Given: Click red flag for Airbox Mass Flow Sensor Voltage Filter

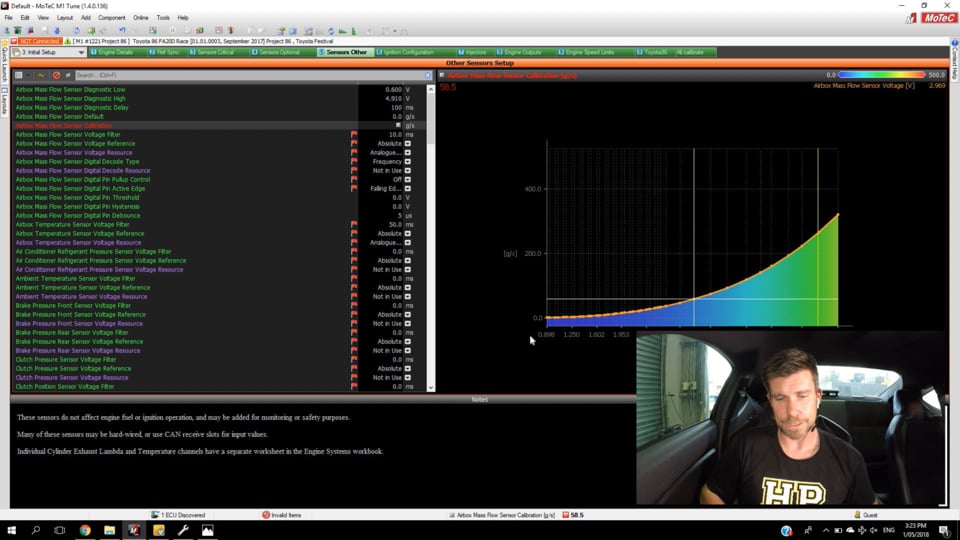Looking at the screenshot, I should pyautogui.click(x=354, y=135).
